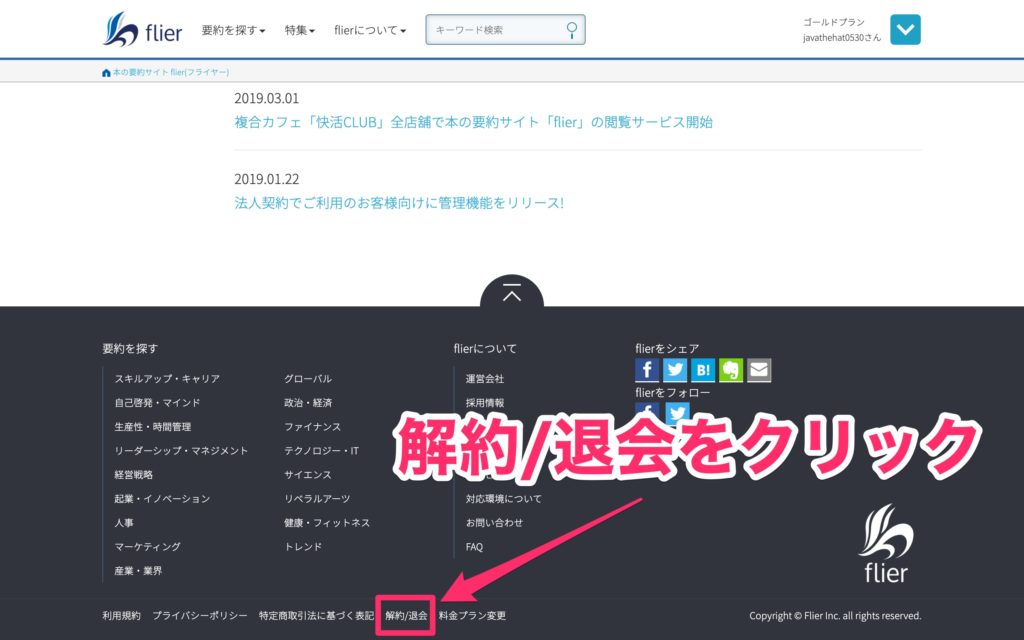
Task: Open the flierについて header menu
Action: [370, 30]
